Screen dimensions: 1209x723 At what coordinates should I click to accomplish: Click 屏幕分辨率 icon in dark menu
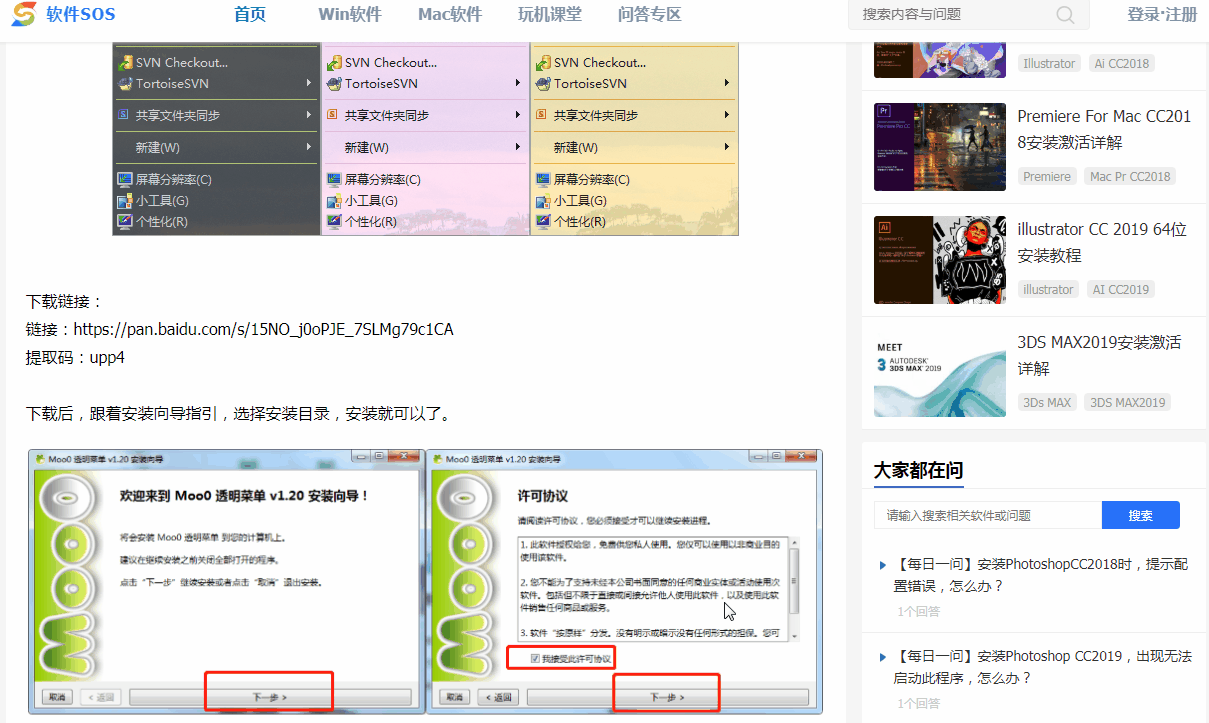125,179
